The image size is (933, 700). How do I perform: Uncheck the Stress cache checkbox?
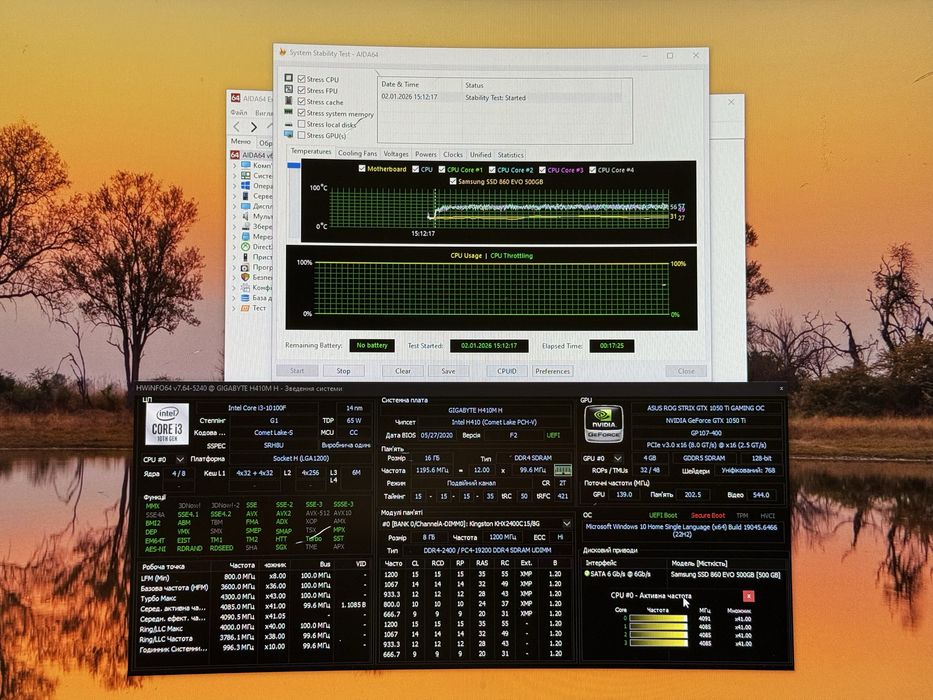[x=302, y=101]
